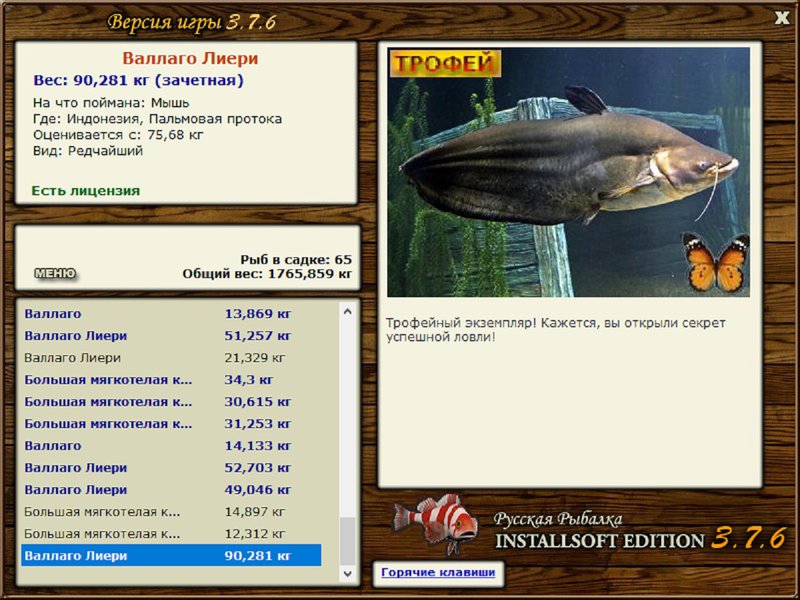Click the scroll down arrow of fish list
800x600 pixels.
point(347,573)
